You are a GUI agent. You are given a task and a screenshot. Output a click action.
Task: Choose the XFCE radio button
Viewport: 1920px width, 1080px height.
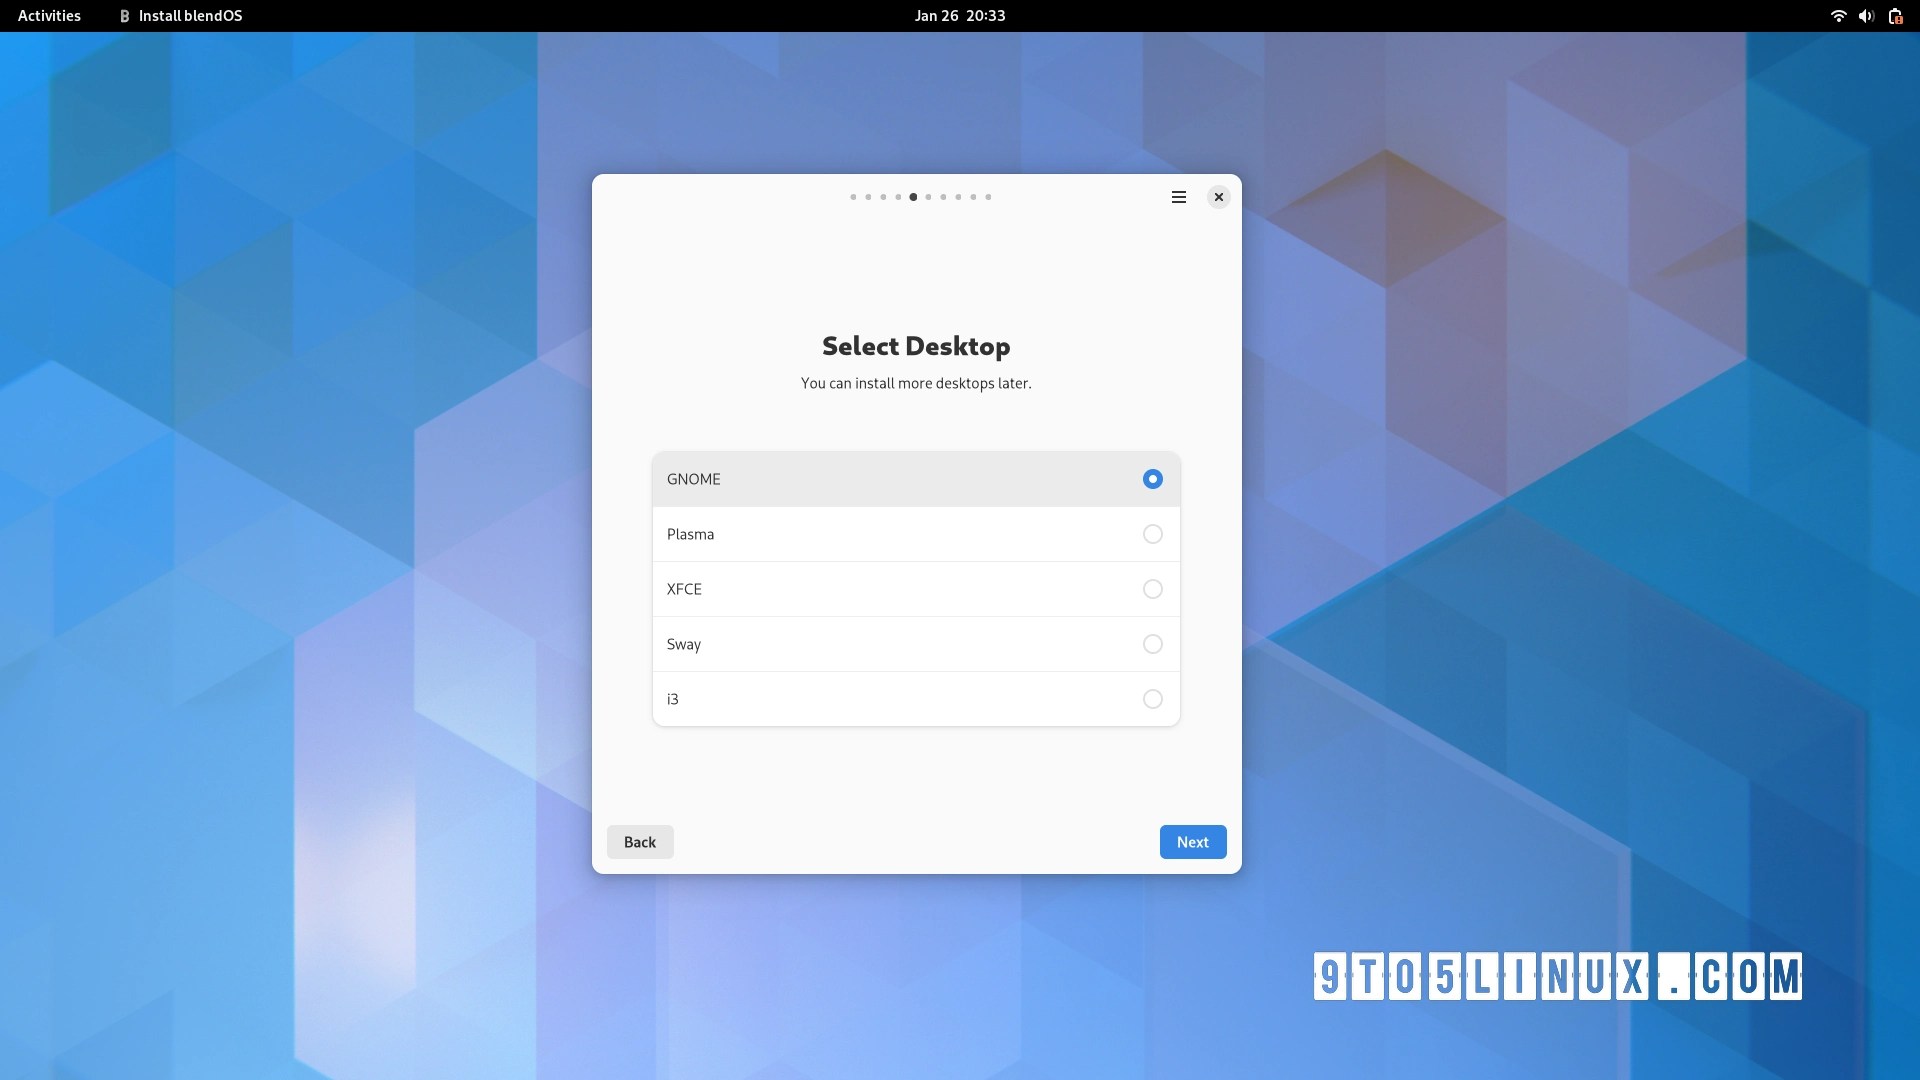(1152, 589)
